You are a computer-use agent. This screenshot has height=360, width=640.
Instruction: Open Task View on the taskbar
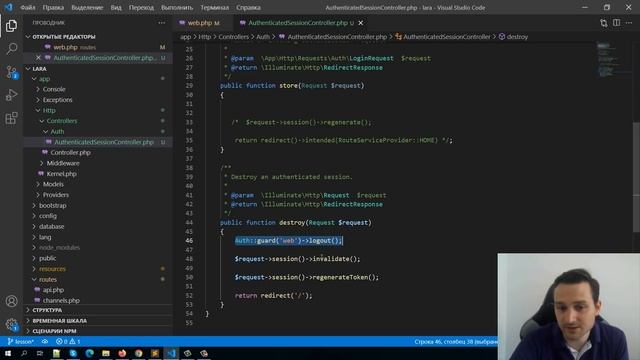tap(40, 353)
